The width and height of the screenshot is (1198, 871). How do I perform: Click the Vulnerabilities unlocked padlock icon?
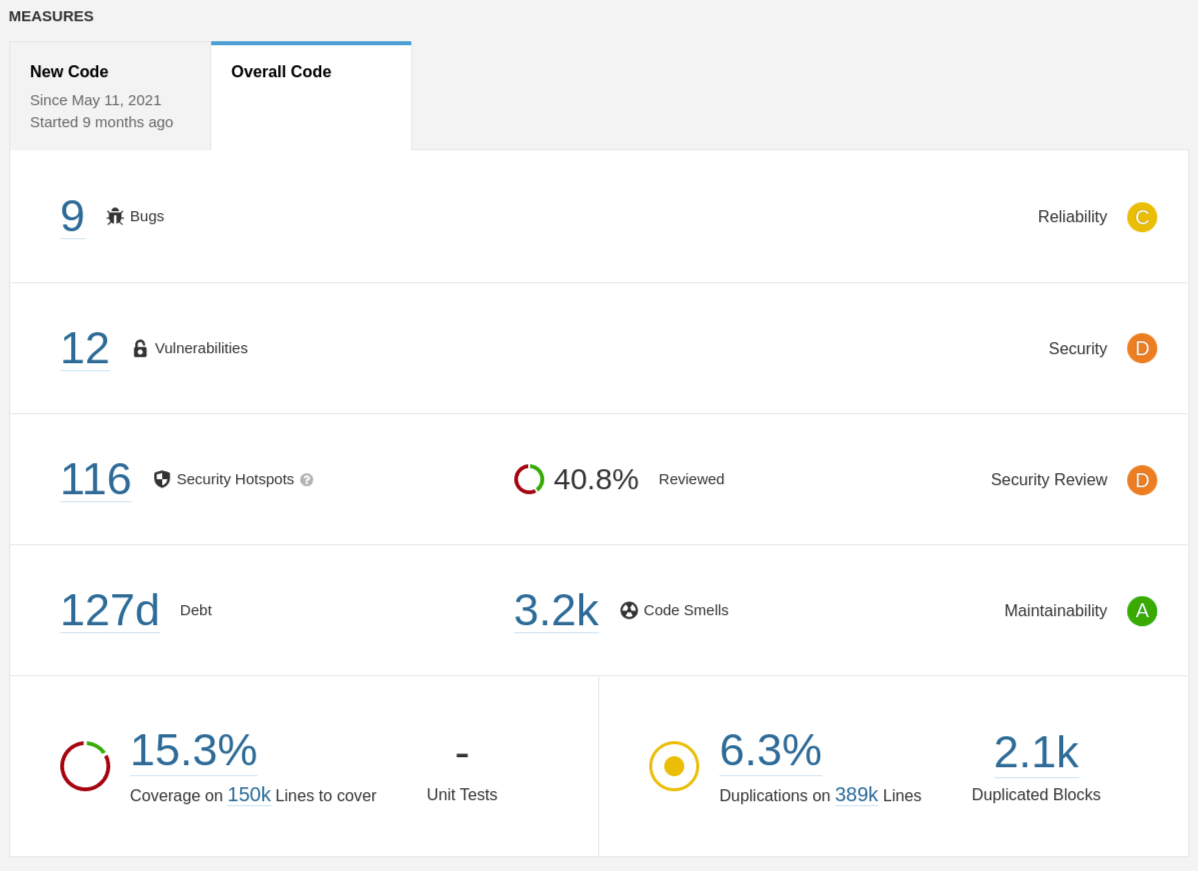pyautogui.click(x=140, y=348)
